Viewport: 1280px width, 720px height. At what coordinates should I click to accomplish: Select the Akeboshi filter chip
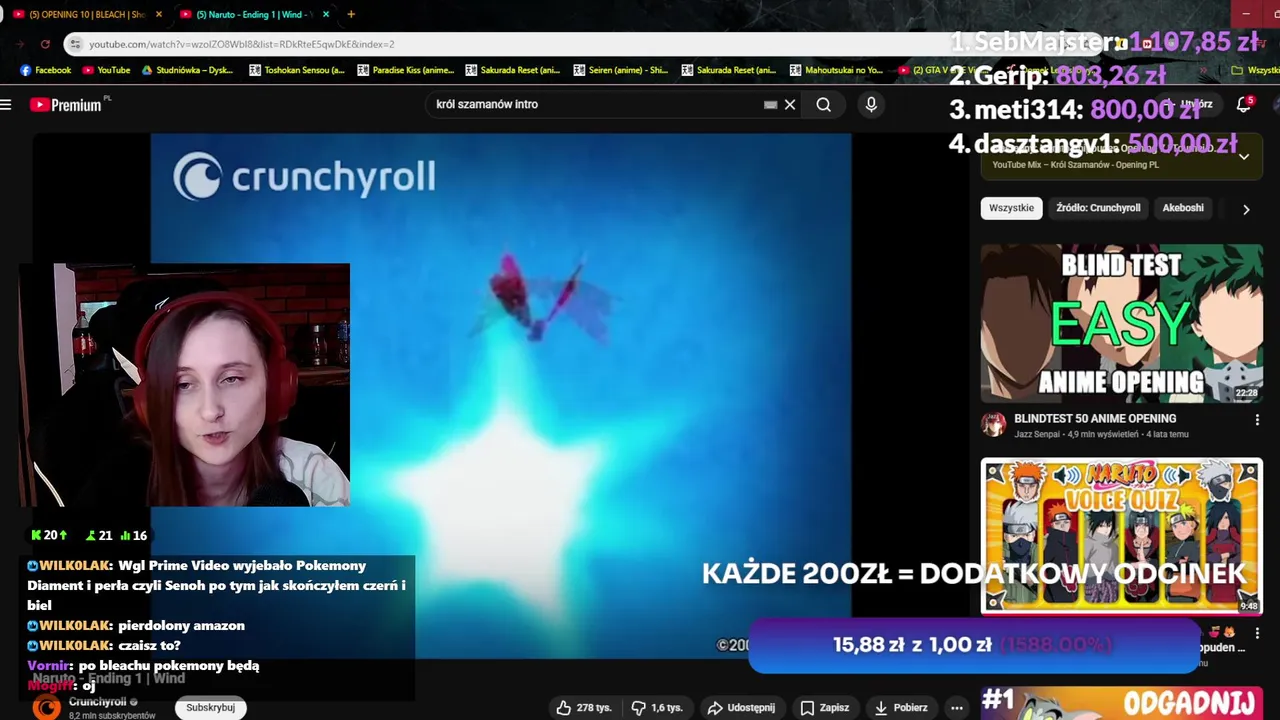tap(1183, 208)
